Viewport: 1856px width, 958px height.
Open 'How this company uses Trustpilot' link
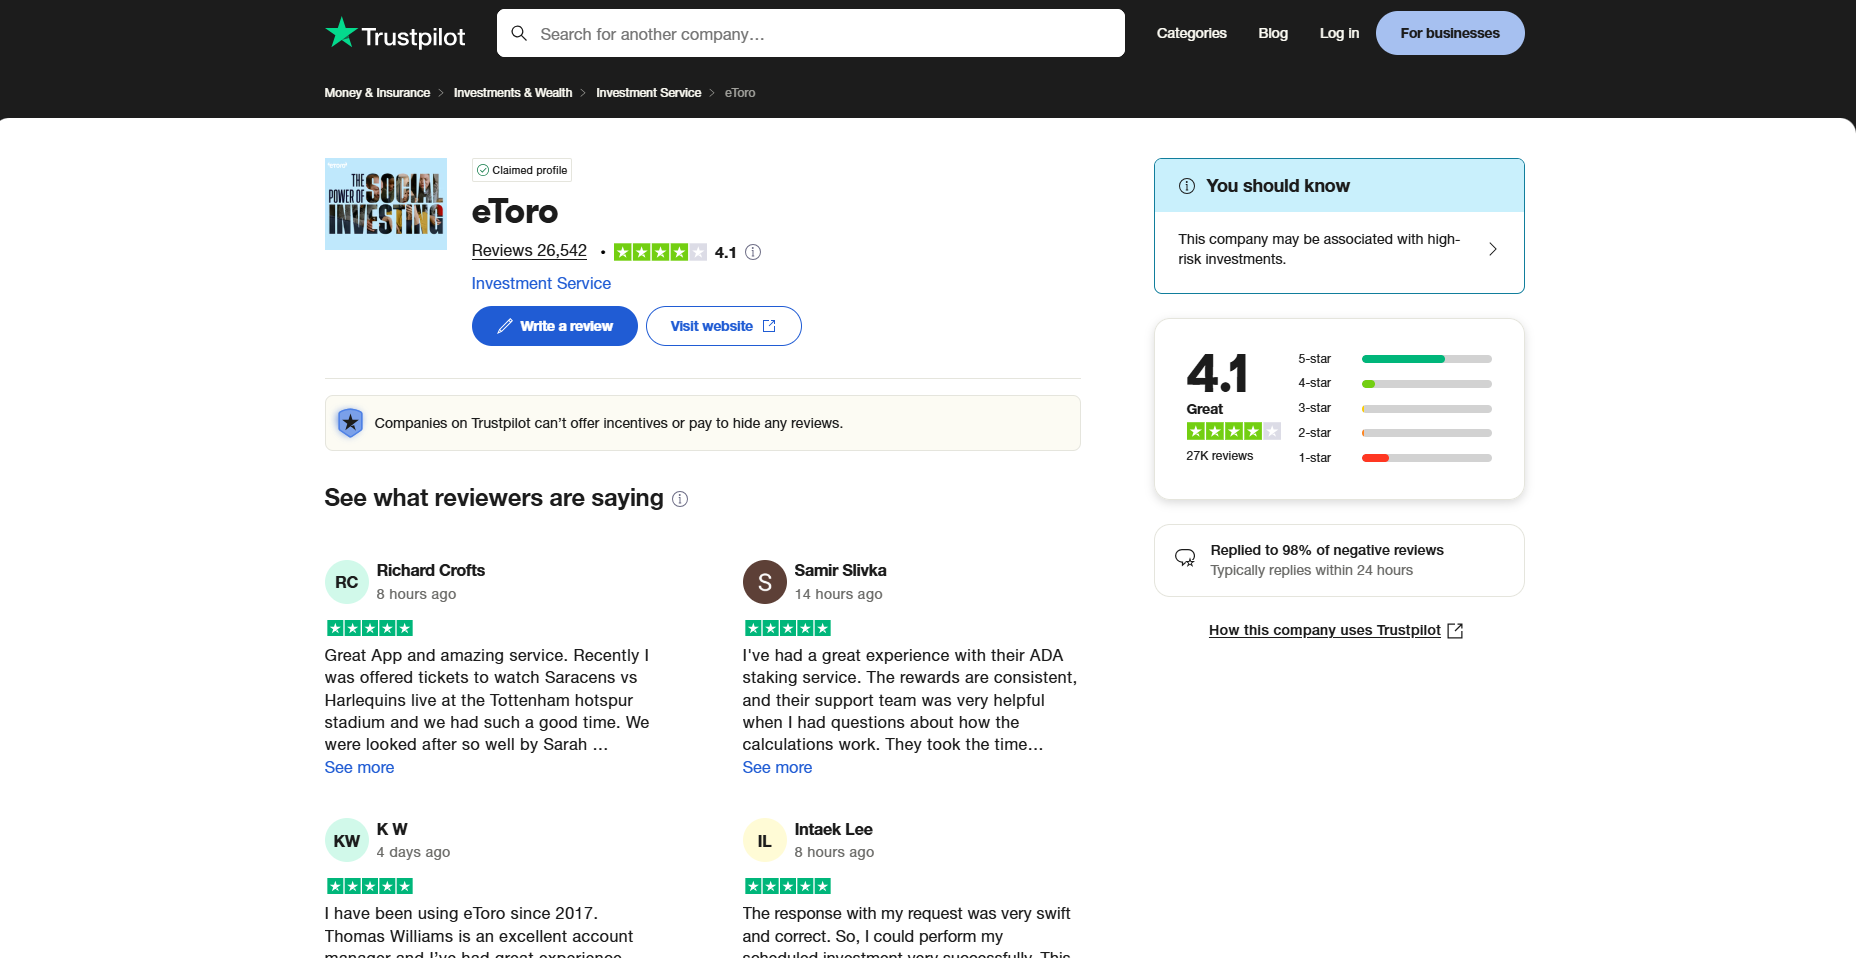pyautogui.click(x=1325, y=631)
